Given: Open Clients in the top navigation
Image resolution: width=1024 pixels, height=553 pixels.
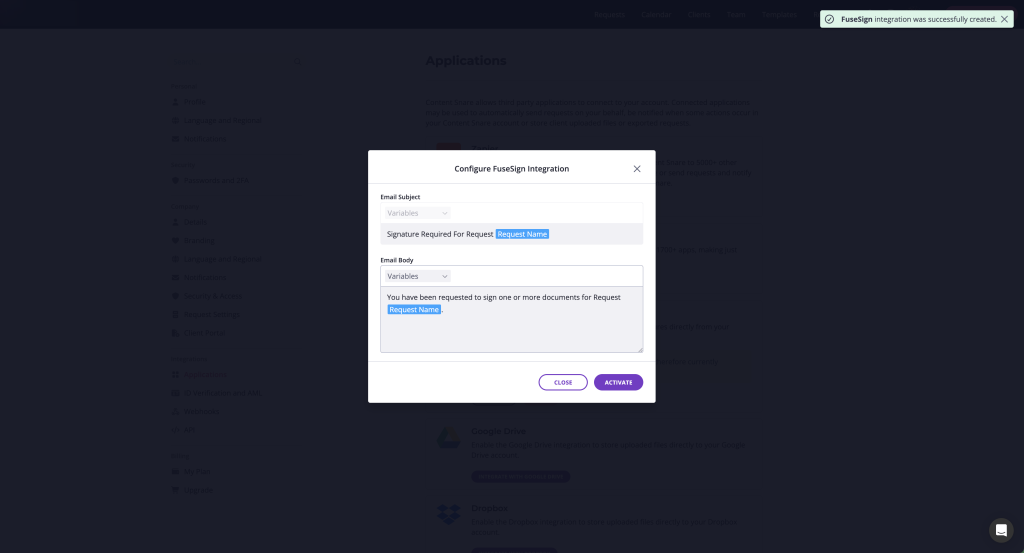Looking at the screenshot, I should pyautogui.click(x=699, y=14).
